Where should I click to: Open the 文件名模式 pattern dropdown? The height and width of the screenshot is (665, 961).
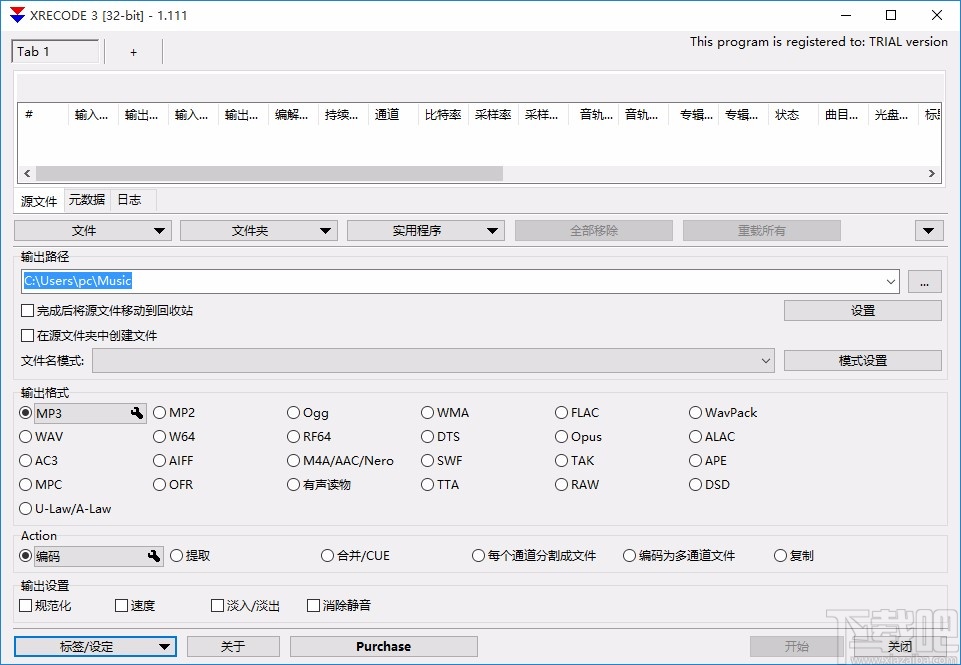(765, 360)
